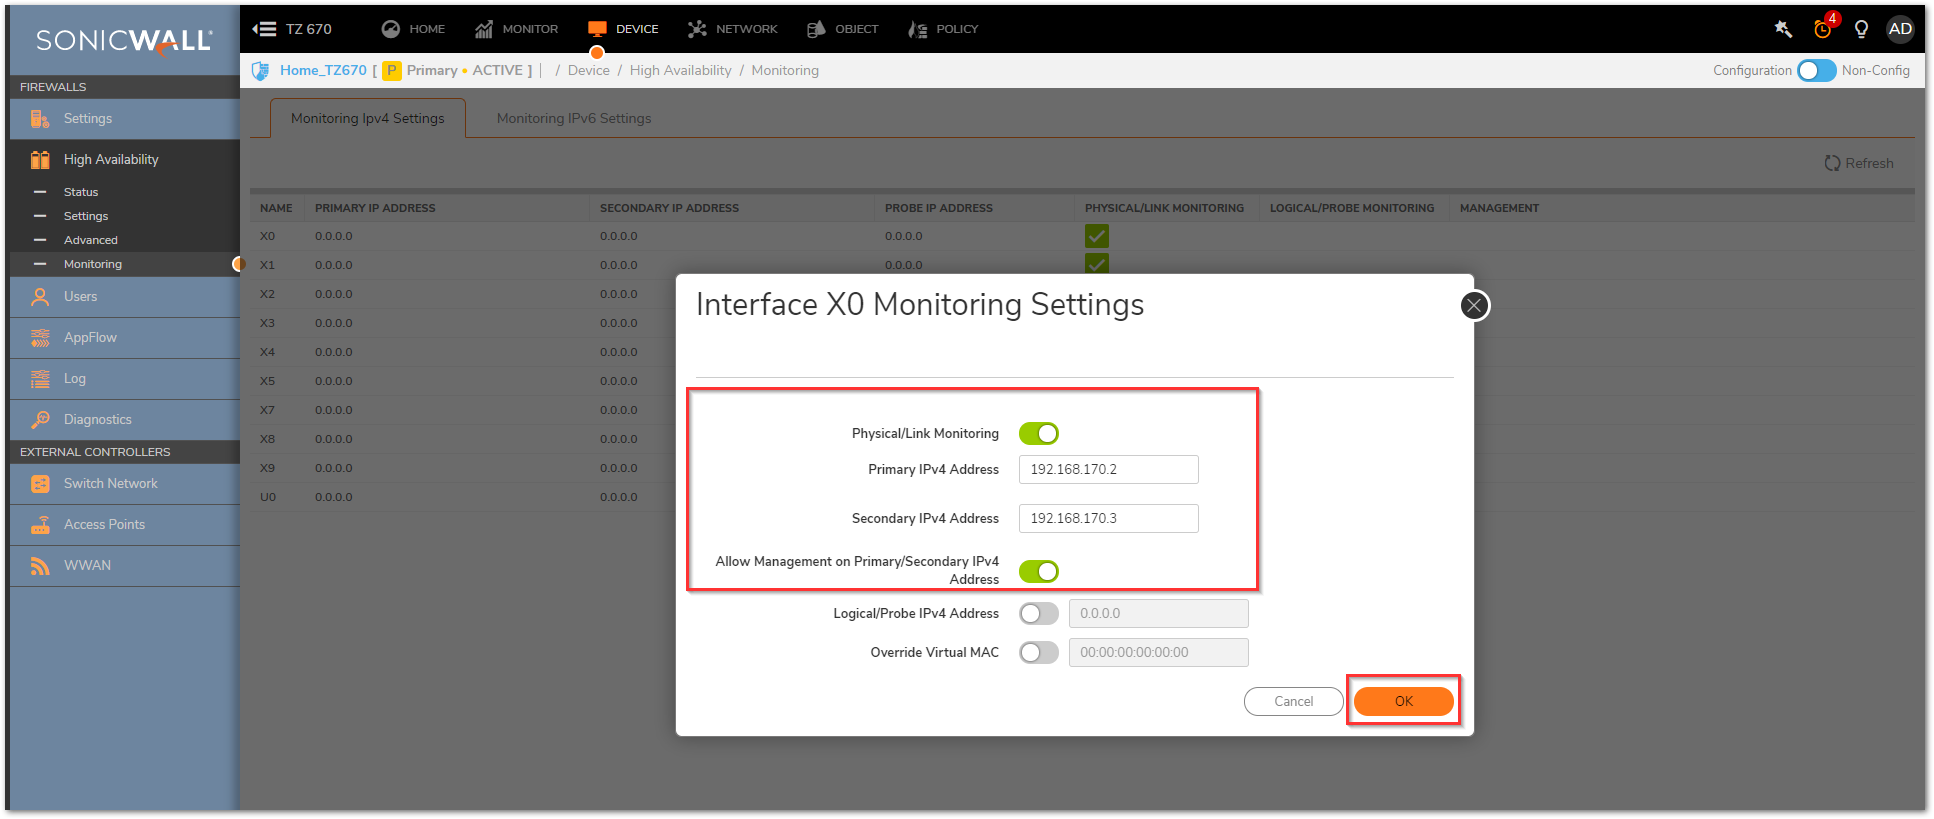Image resolution: width=1934 pixels, height=819 pixels.
Task: Collapse the sidebar using TZ 670 menu icon
Action: [x=265, y=29]
